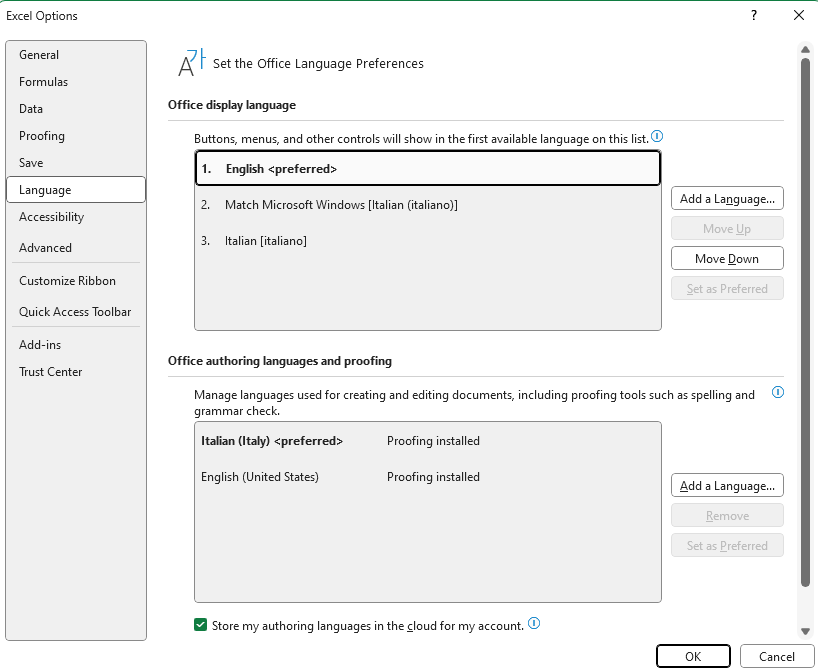Select the Language options category
The height and width of the screenshot is (669, 818).
76,189
